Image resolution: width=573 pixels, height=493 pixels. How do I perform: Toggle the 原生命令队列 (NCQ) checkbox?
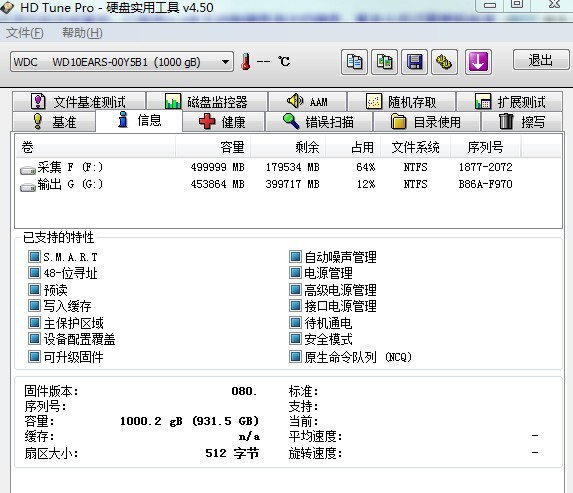[295, 356]
